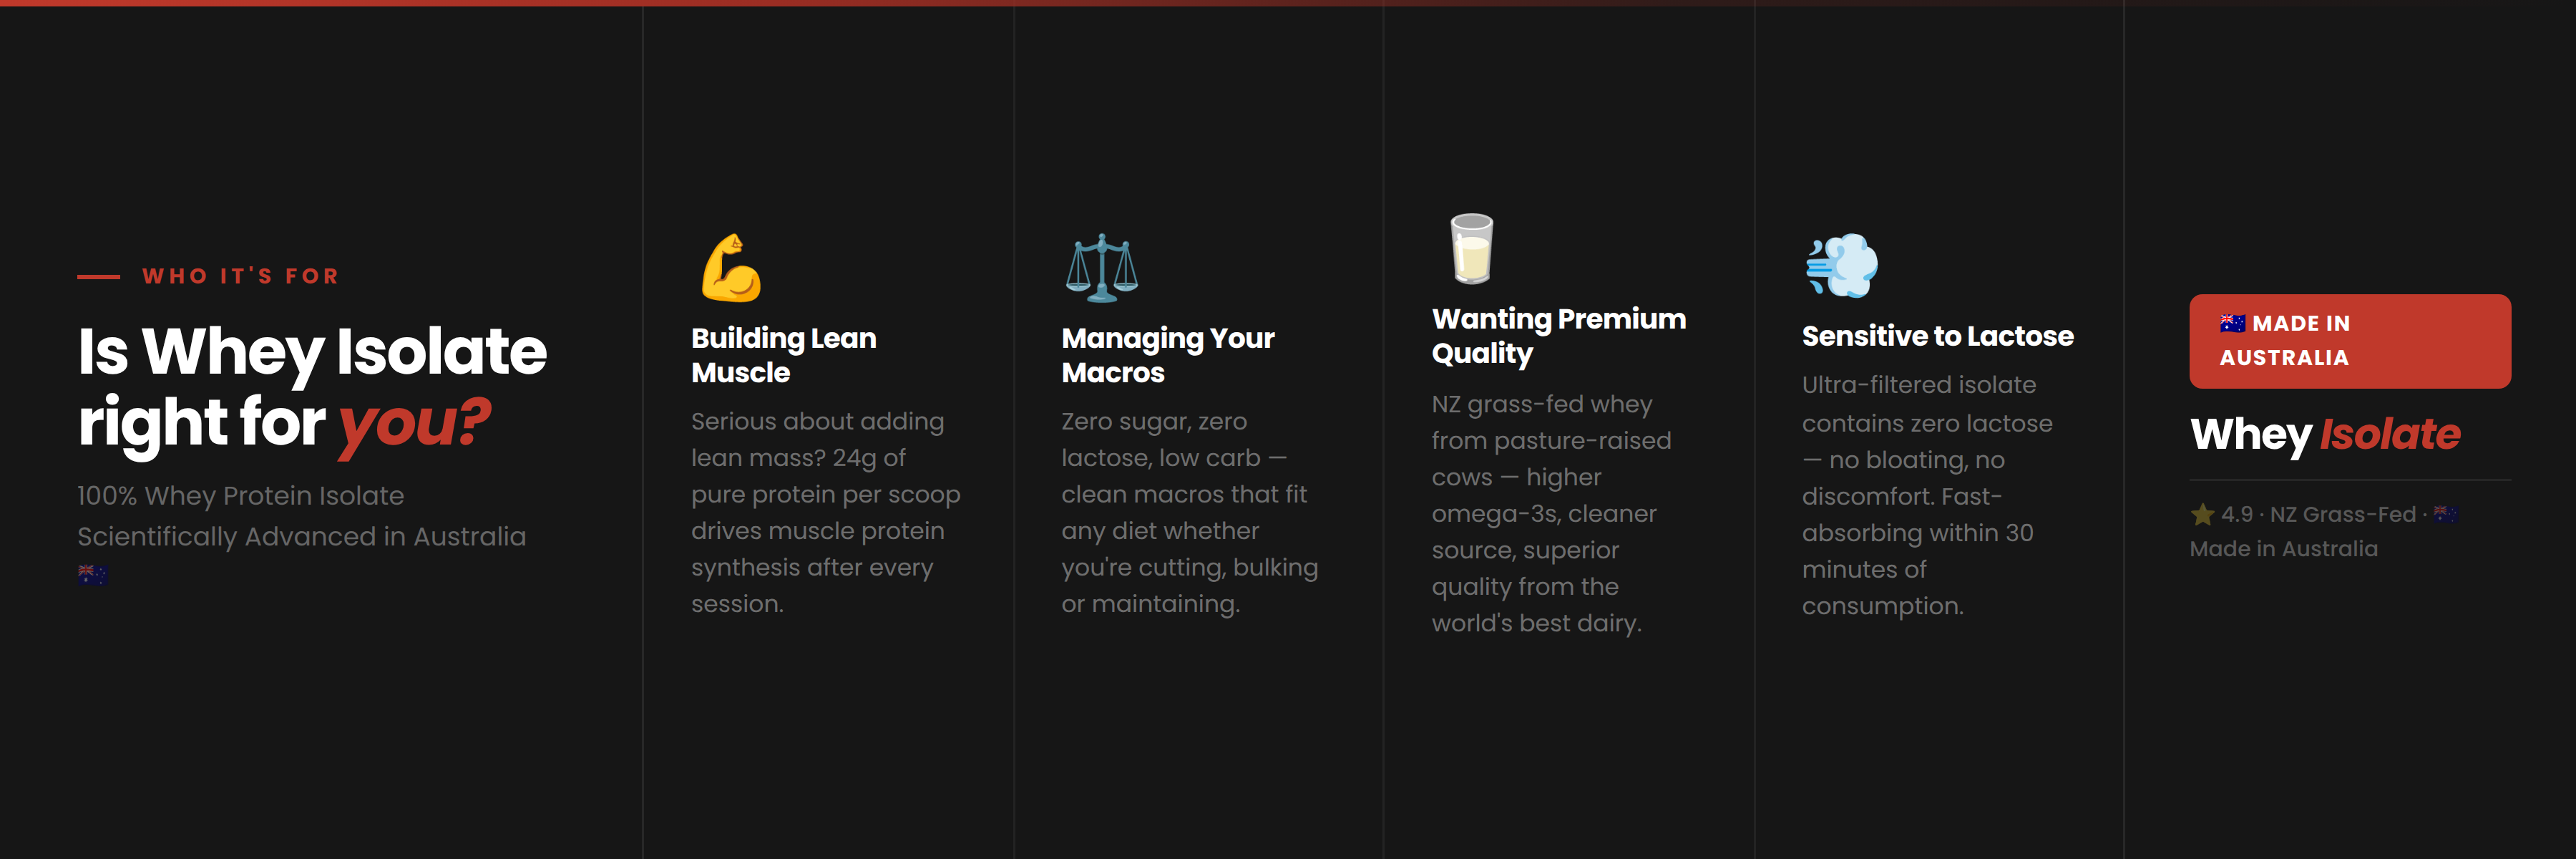Image resolution: width=2576 pixels, height=859 pixels.
Task: Click the balance scale icon
Action: 1101,268
